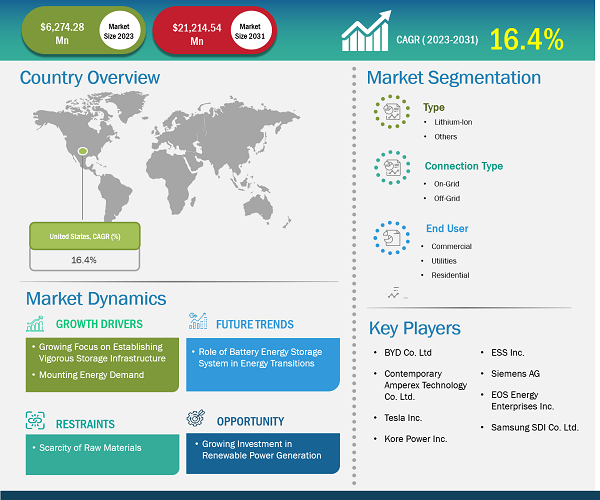Click the white Market Size 2031 circle
The height and width of the screenshot is (500, 600).
coord(250,31)
